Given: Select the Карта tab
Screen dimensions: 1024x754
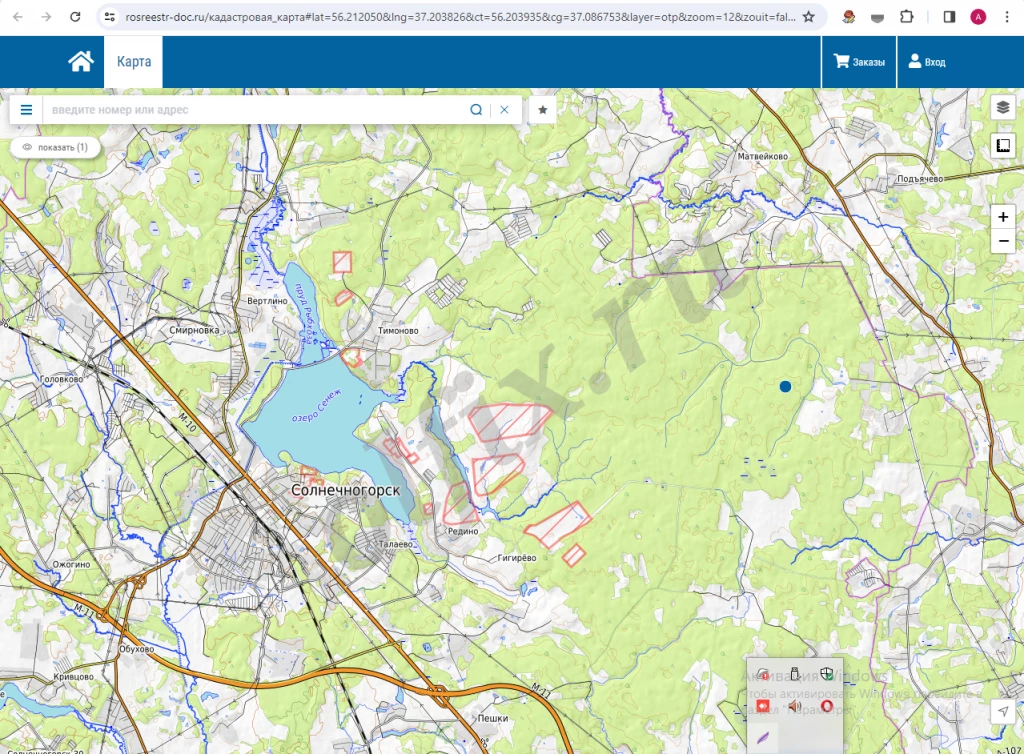Looking at the screenshot, I should (x=134, y=62).
